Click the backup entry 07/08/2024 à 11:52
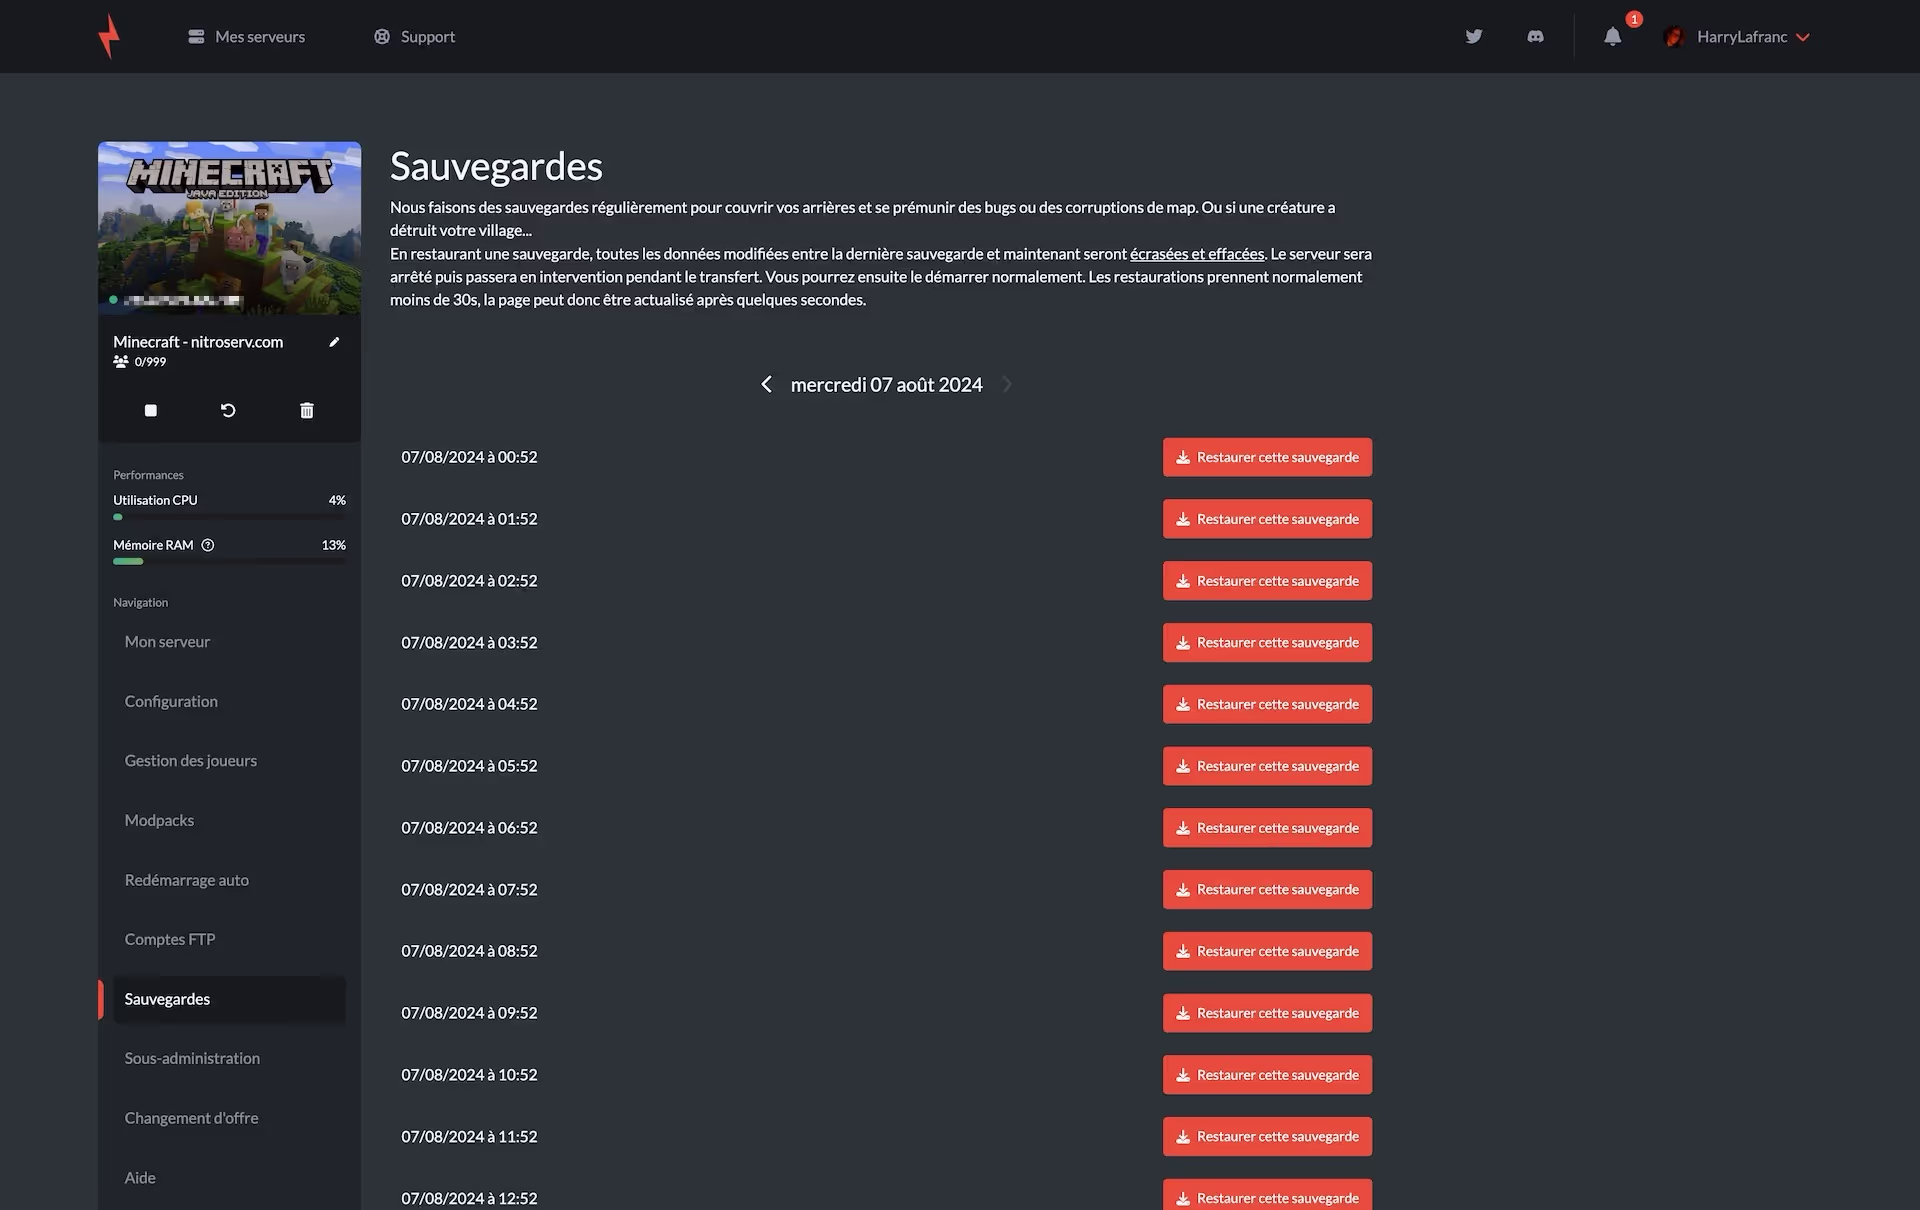This screenshot has width=1920, height=1210. pos(469,1137)
